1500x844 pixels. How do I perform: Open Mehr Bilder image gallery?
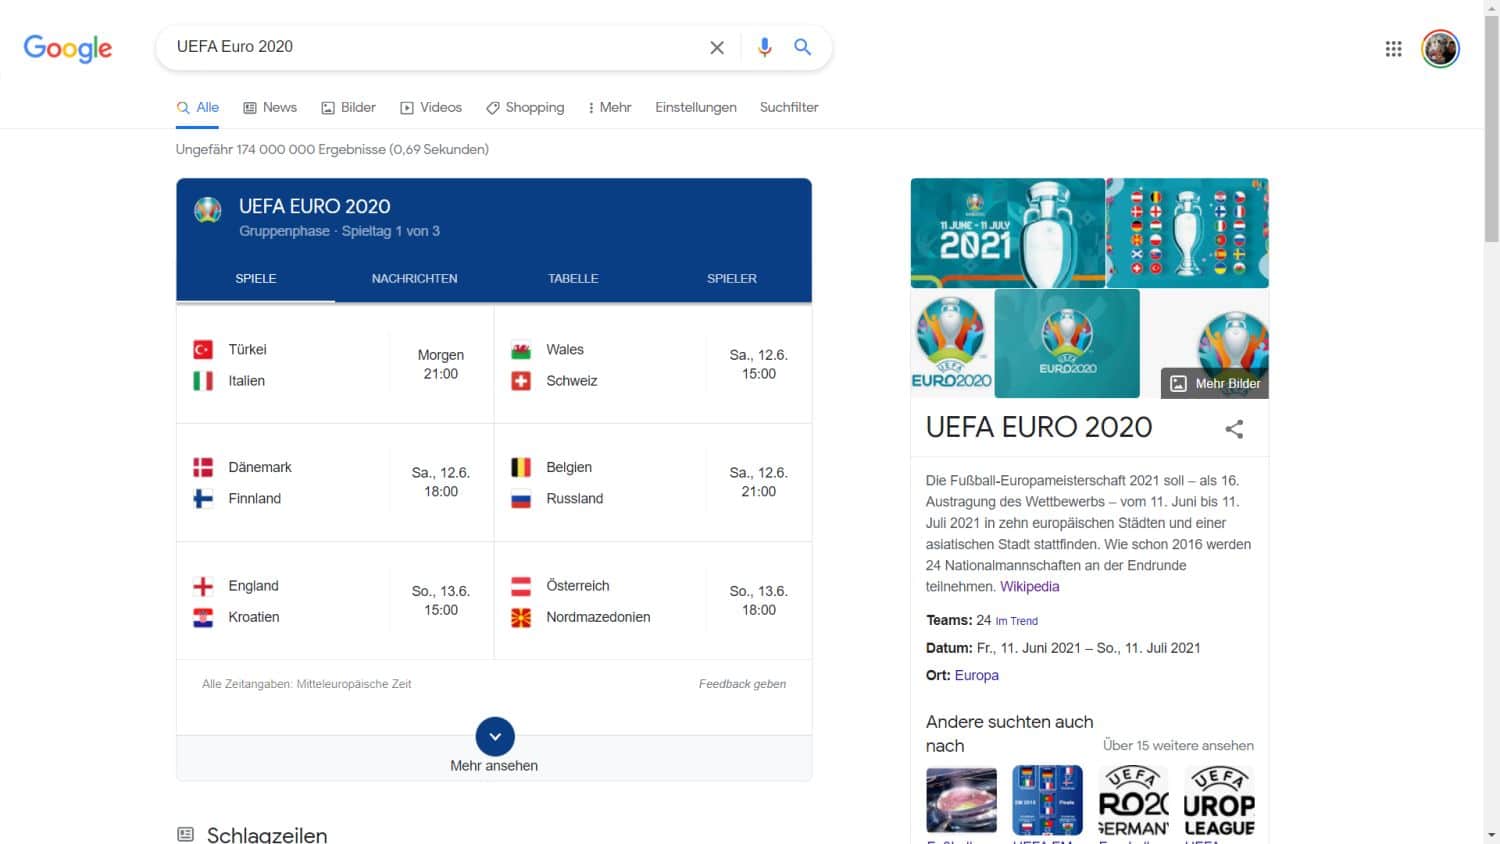[1215, 383]
